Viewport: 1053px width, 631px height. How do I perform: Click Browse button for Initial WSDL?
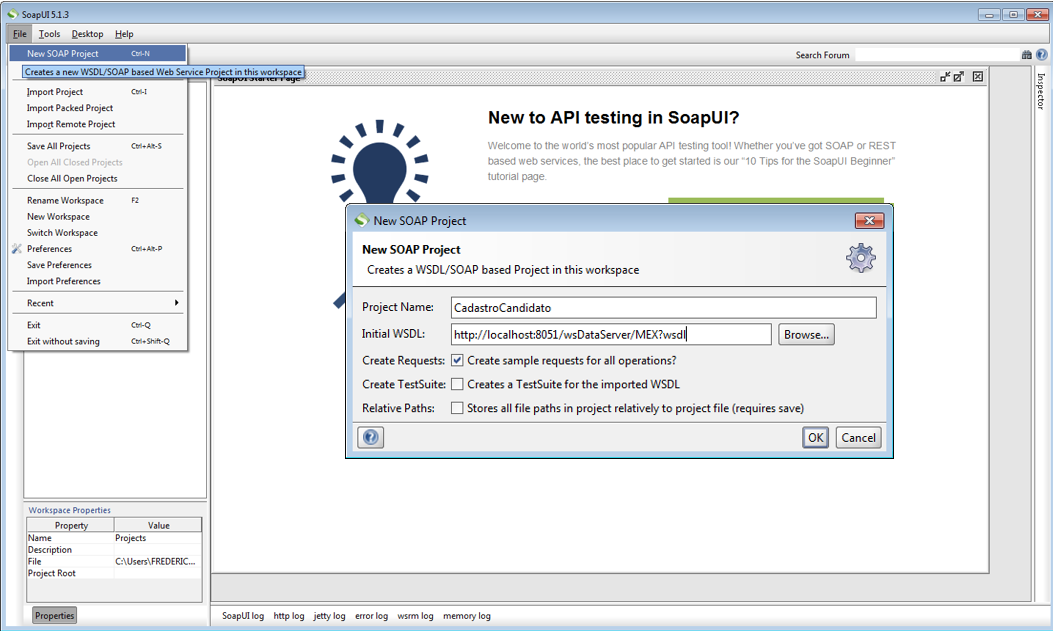pos(807,334)
